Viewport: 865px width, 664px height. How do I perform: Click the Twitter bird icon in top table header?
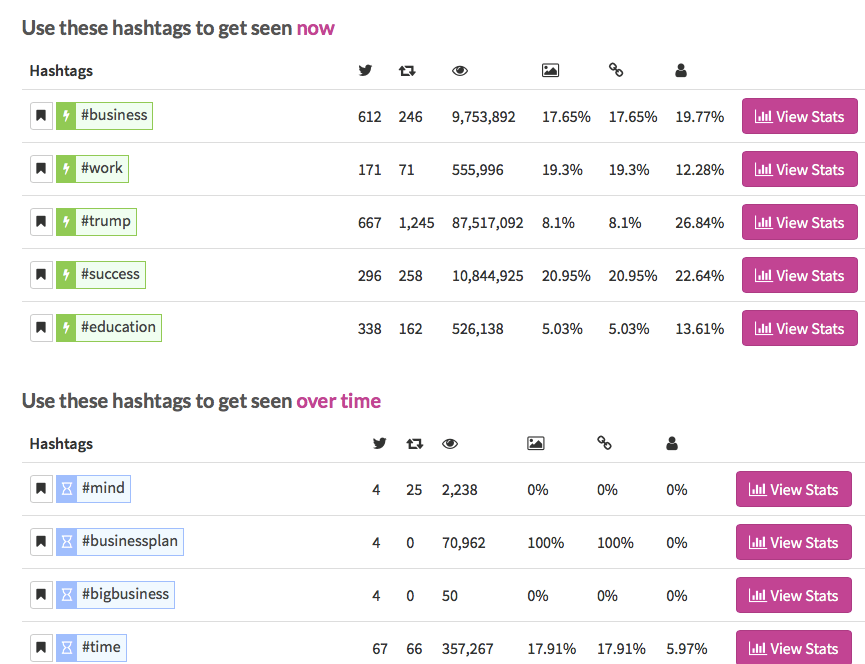coord(365,71)
